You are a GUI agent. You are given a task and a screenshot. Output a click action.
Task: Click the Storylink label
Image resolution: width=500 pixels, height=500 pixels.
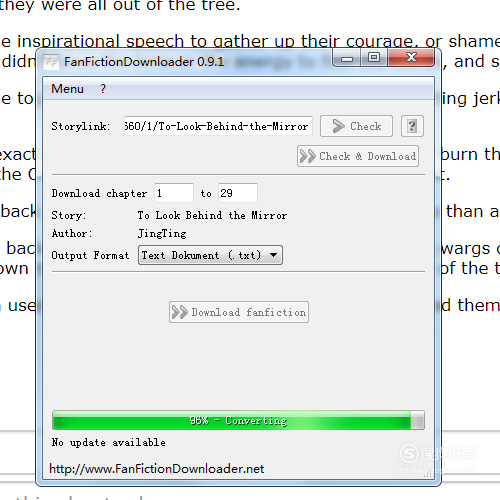80,126
